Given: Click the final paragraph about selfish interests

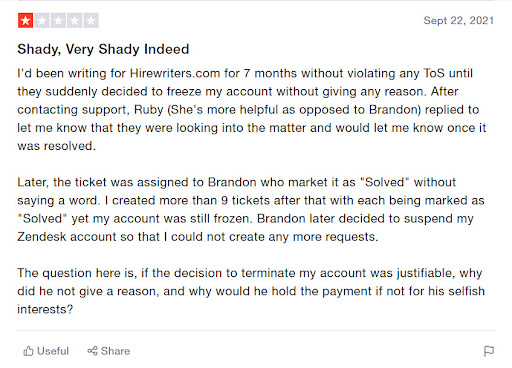Looking at the screenshot, I should pos(251,291).
